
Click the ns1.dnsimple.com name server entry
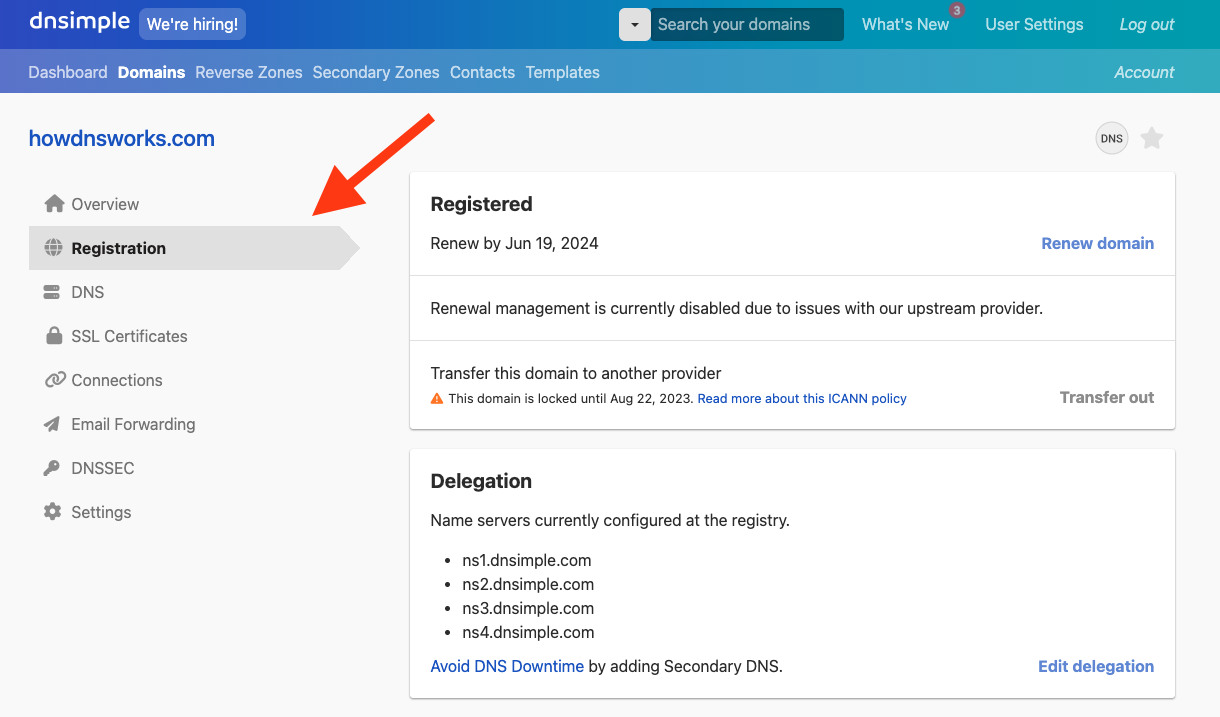[527, 560]
